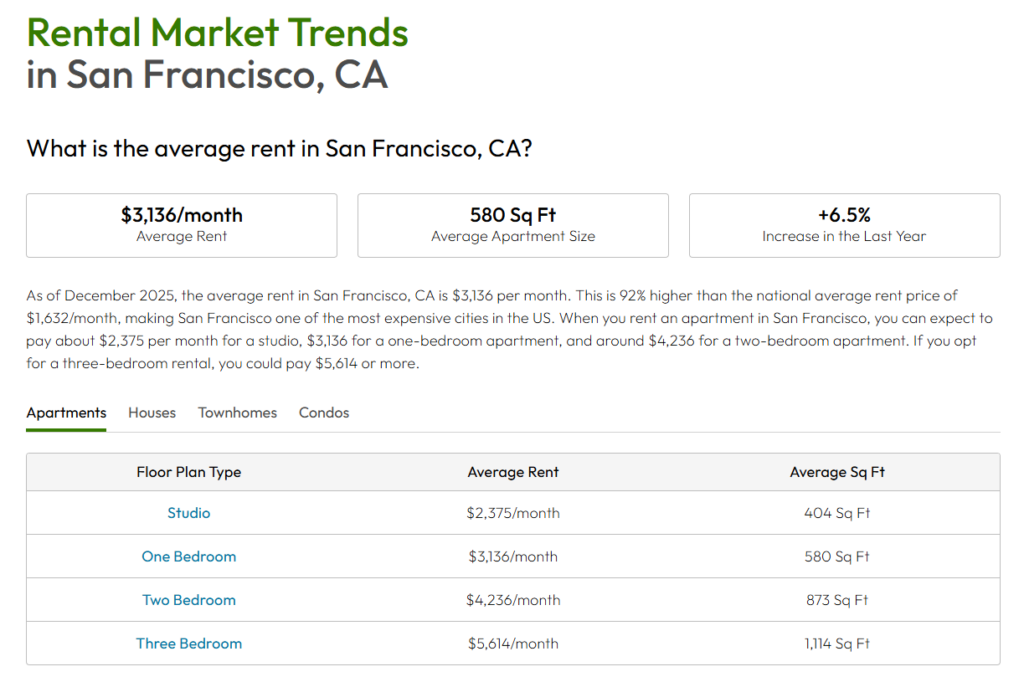Select the Average Apartment Size card
Screen dimensions: 1024x682
coord(512,225)
